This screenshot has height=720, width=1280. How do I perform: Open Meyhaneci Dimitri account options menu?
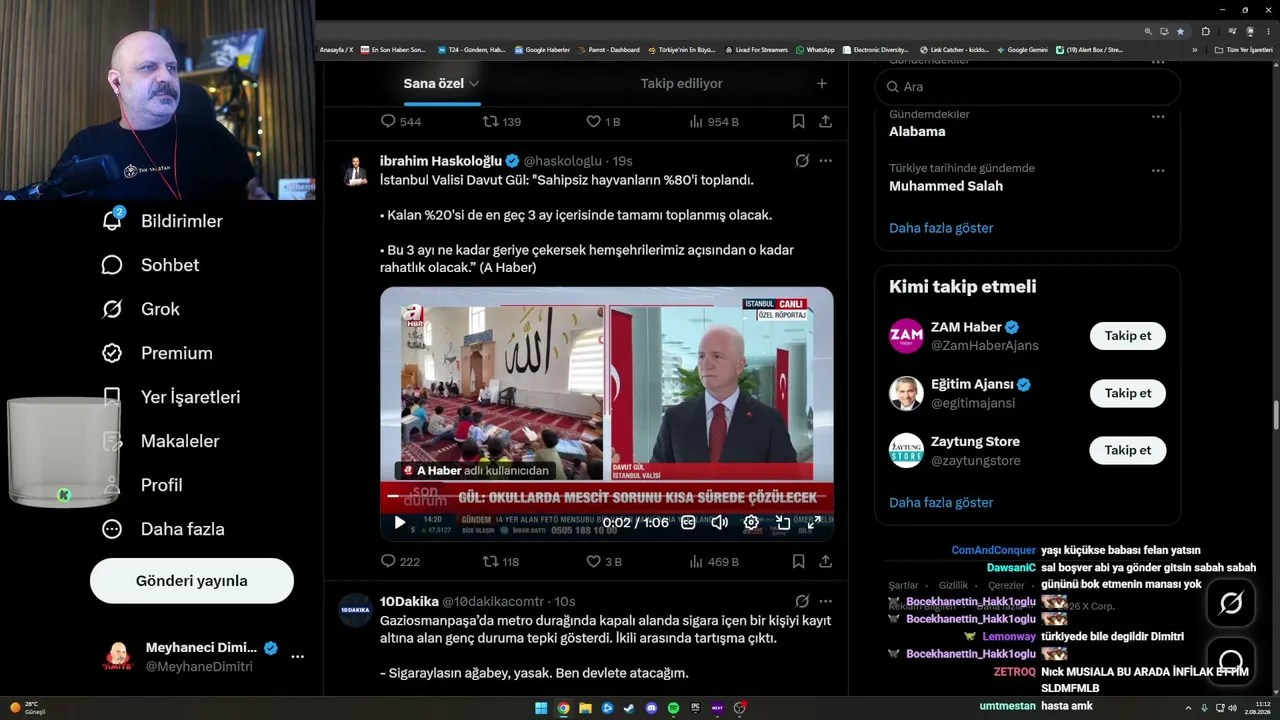(x=297, y=657)
